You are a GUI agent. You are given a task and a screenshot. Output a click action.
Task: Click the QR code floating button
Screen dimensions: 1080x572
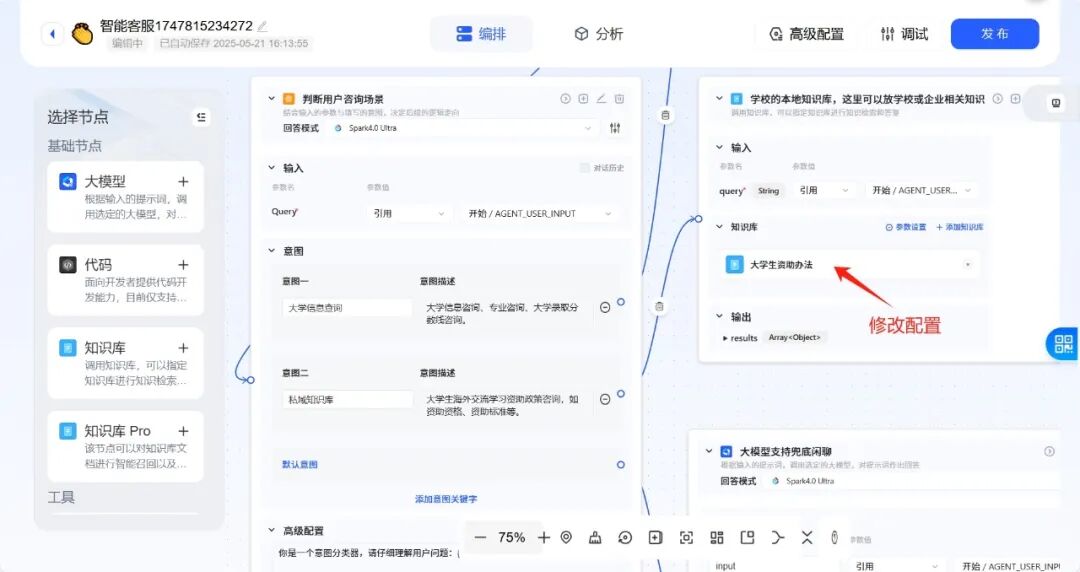click(1063, 344)
